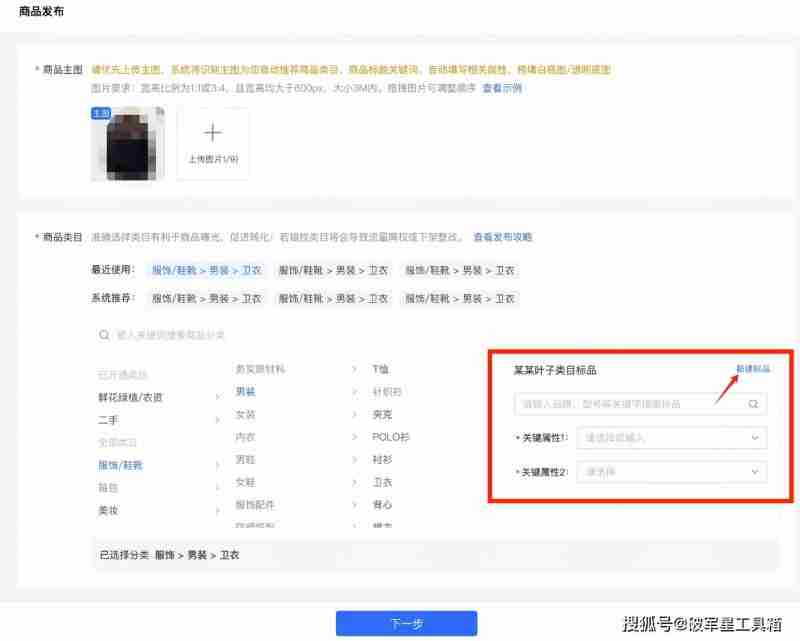The width and height of the screenshot is (800, 641).
Task: Open the 查看发布攻略 link
Action: (505, 236)
